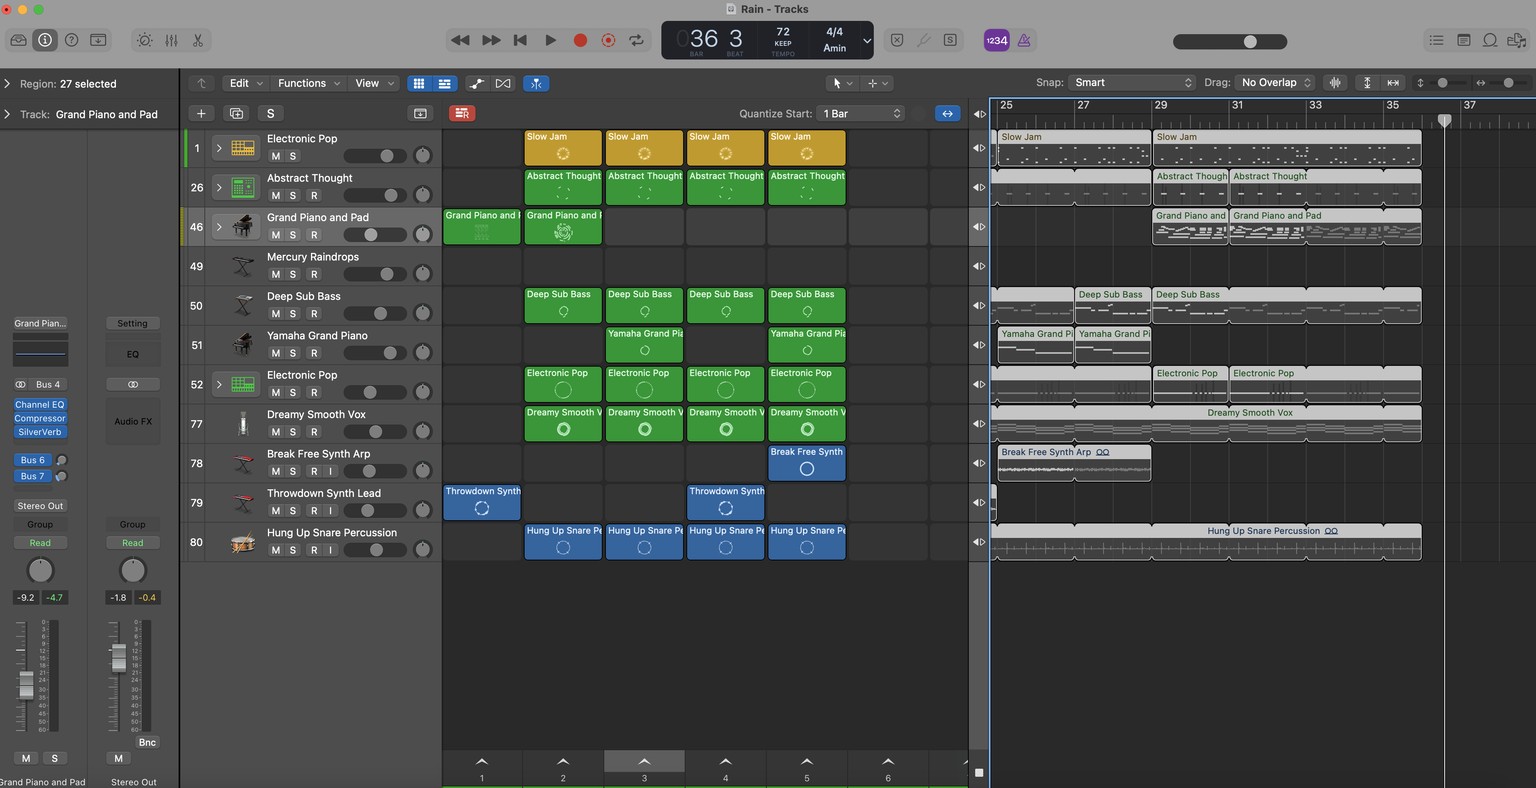Click the Duplicate Track button
The image size is (1536, 788).
pos(236,114)
